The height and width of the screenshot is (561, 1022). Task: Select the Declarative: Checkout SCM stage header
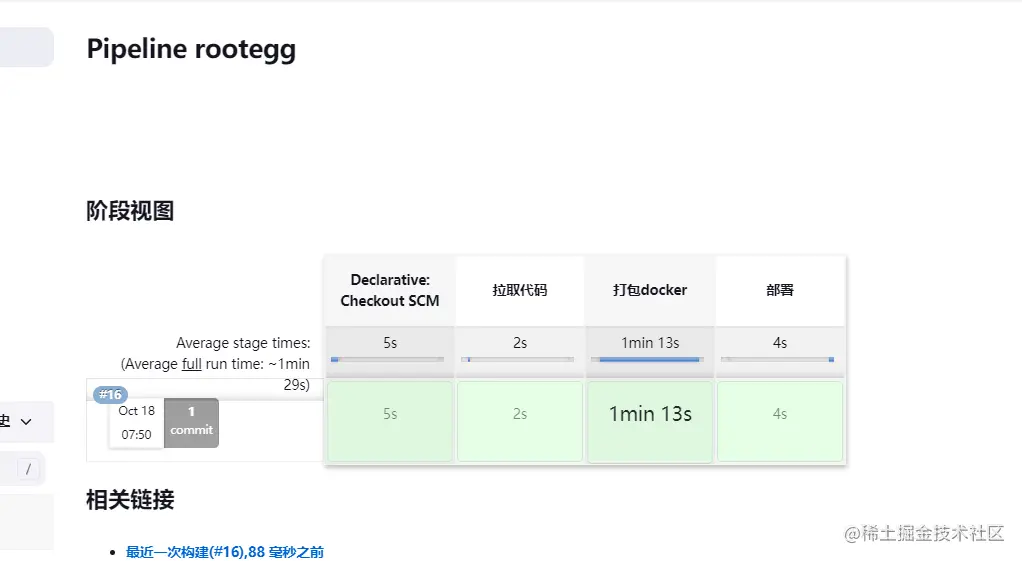coord(390,291)
